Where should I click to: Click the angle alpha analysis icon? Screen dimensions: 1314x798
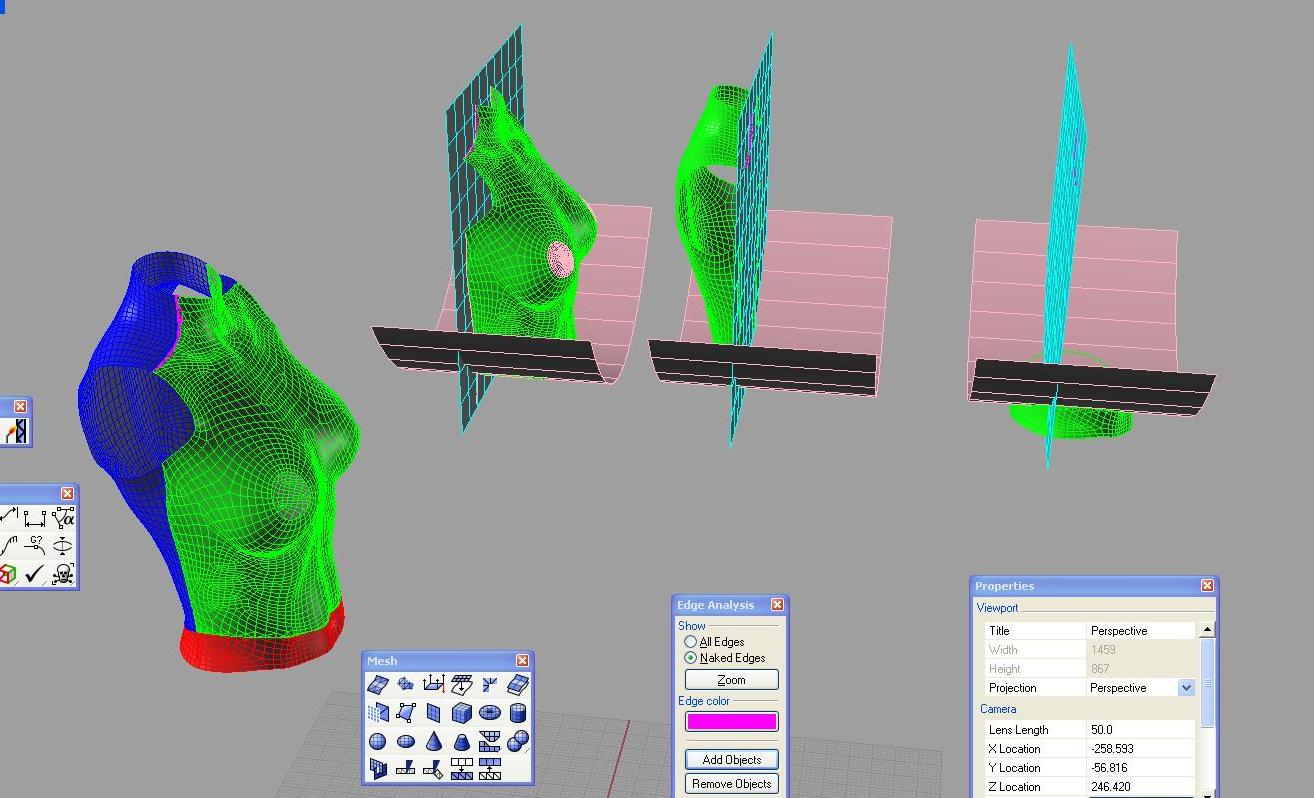(62, 518)
